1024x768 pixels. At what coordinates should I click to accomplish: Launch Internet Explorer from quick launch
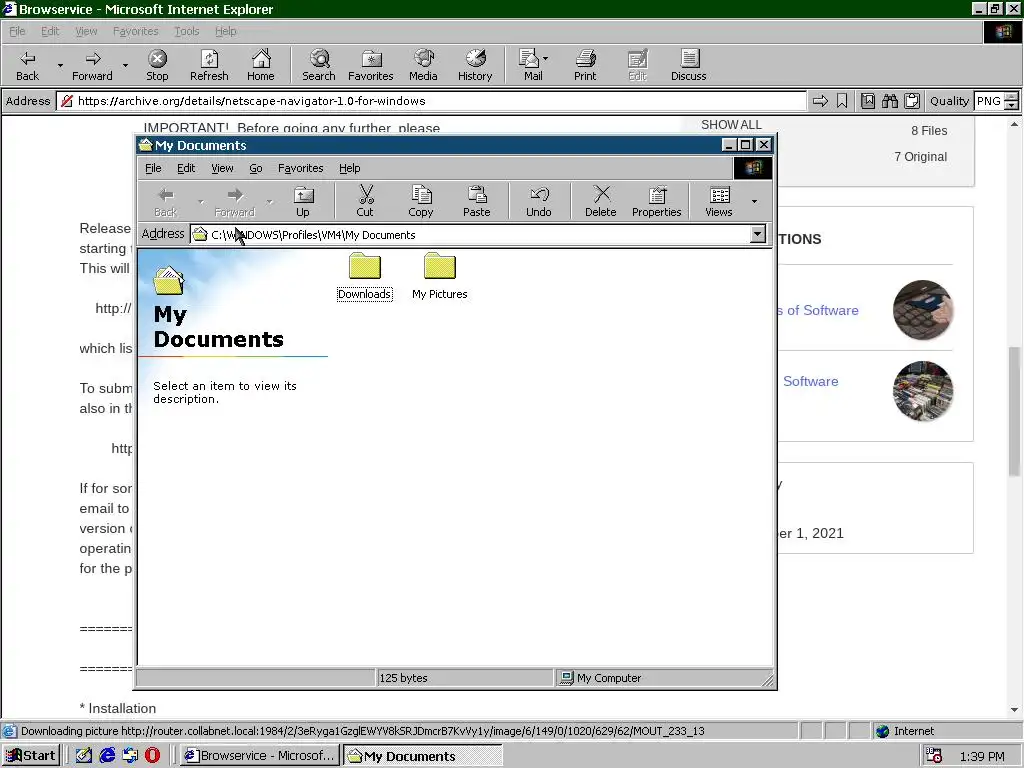point(107,755)
